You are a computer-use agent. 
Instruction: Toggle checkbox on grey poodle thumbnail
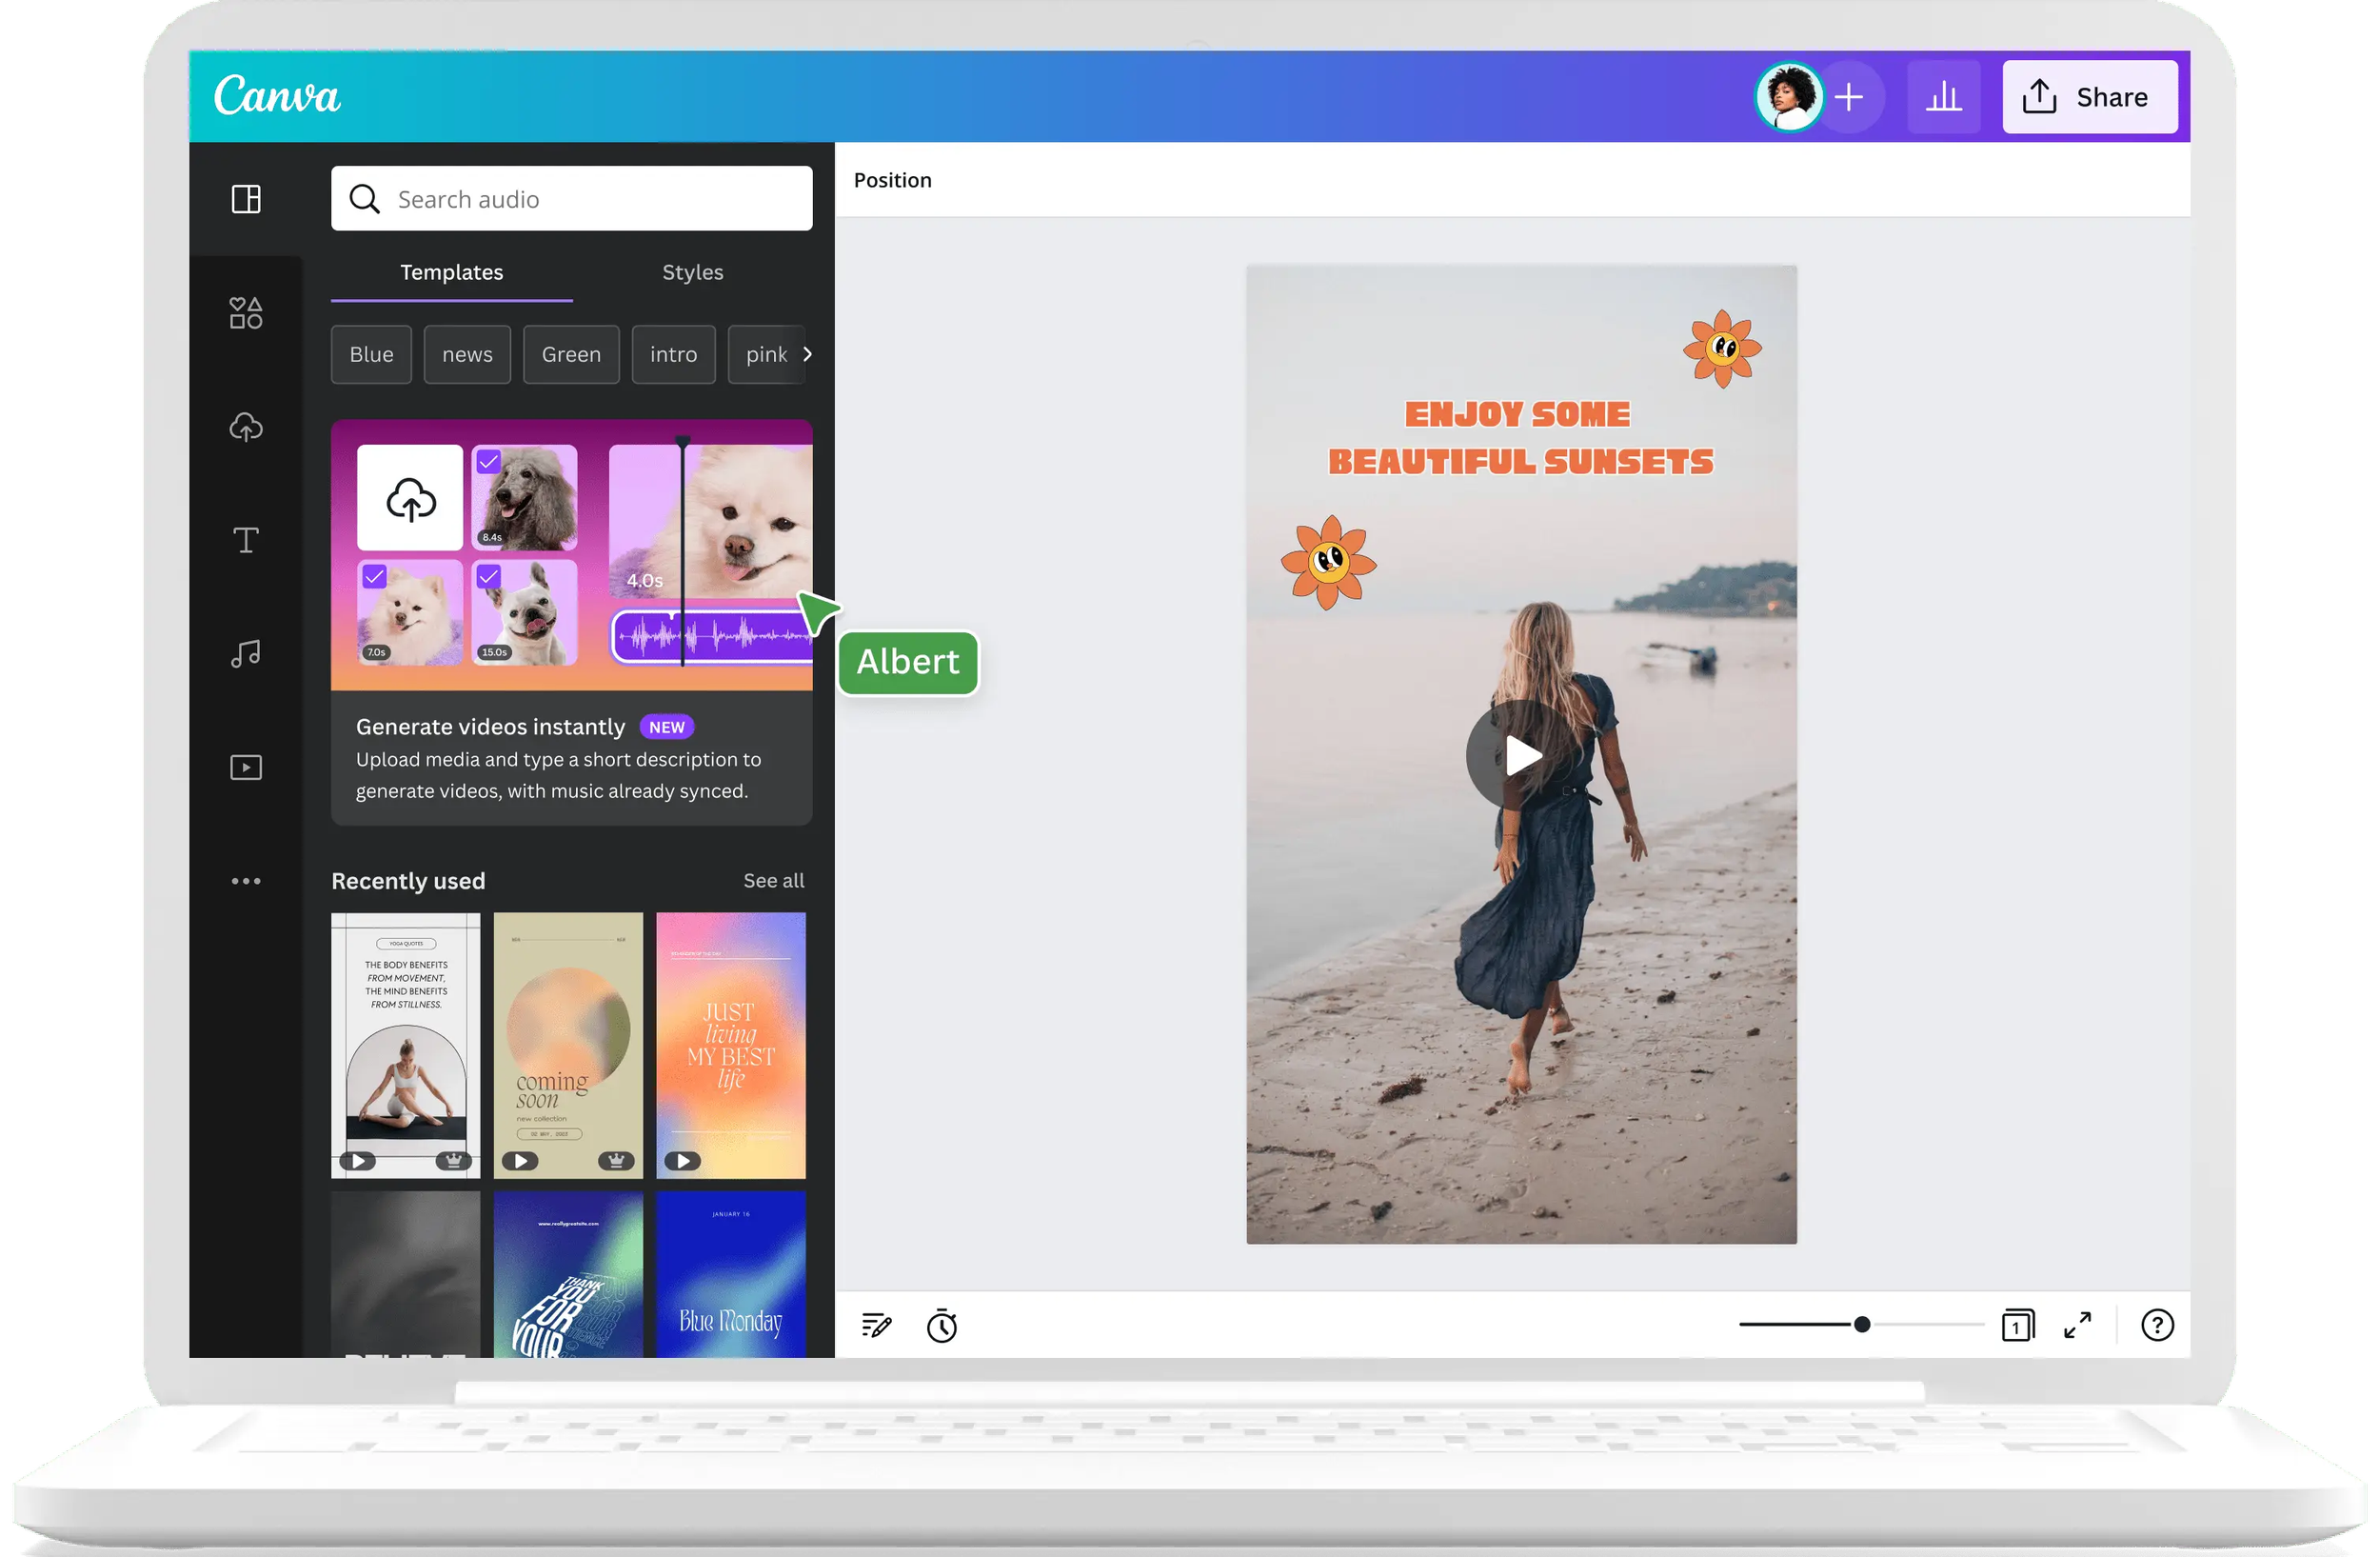488,462
